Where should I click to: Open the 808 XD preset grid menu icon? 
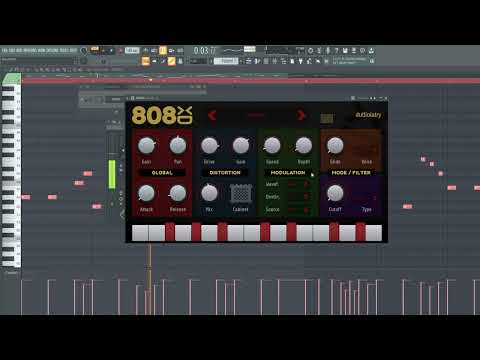tap(327, 119)
